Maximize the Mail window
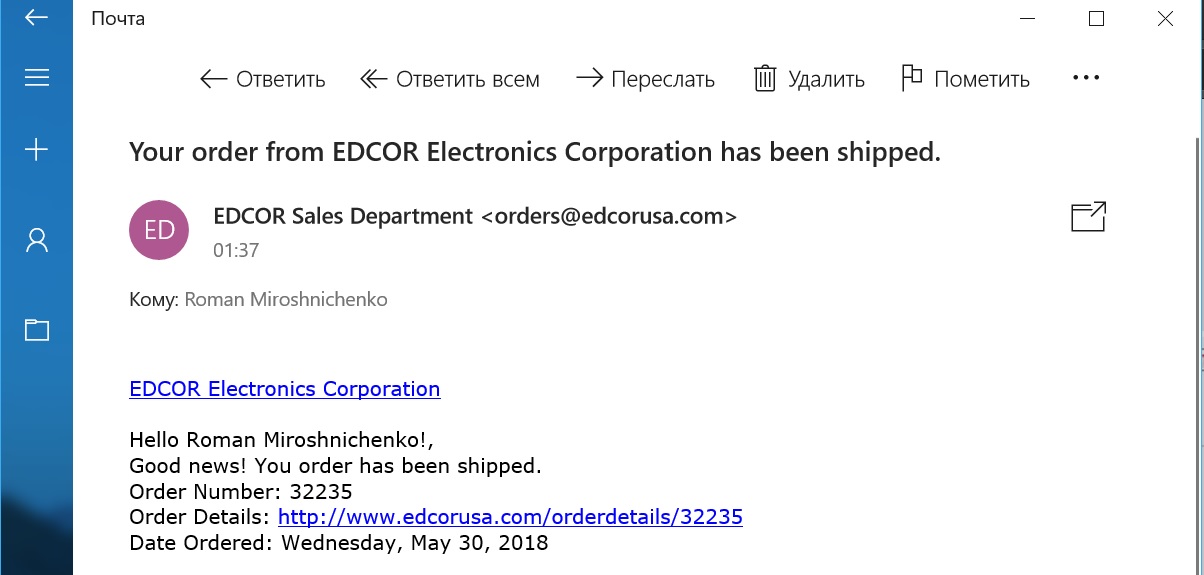 tap(1096, 18)
